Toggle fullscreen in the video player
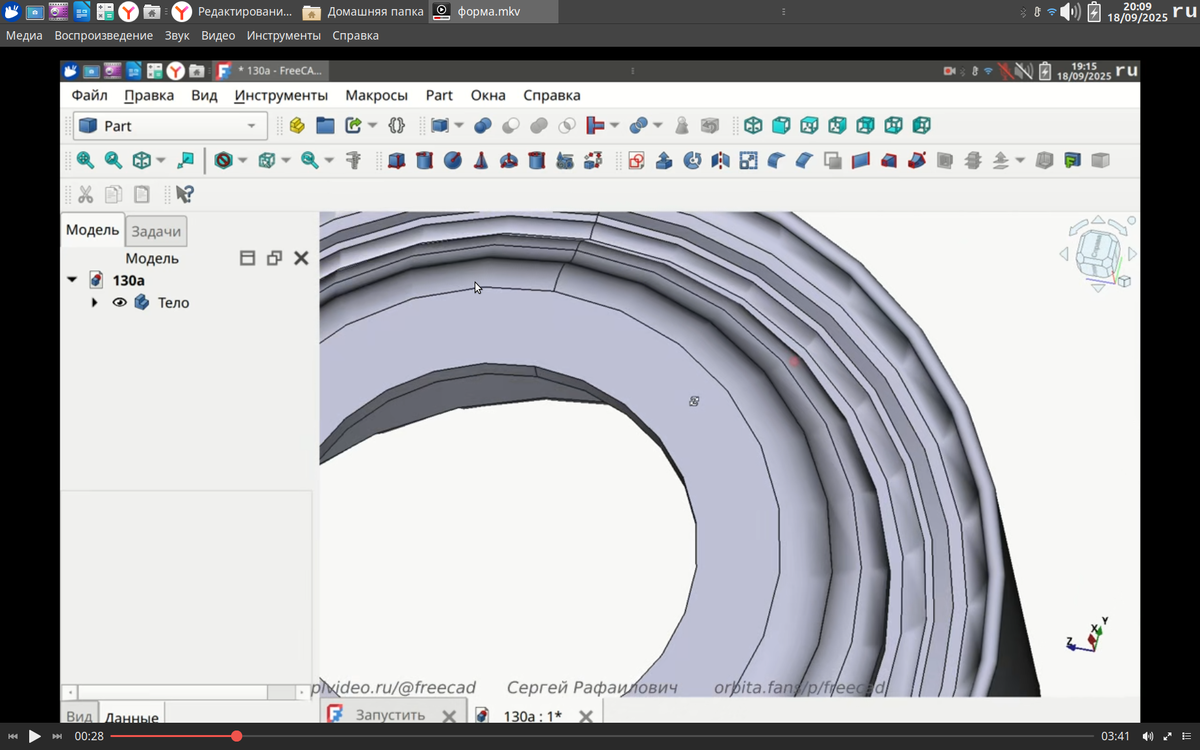 (1166, 737)
